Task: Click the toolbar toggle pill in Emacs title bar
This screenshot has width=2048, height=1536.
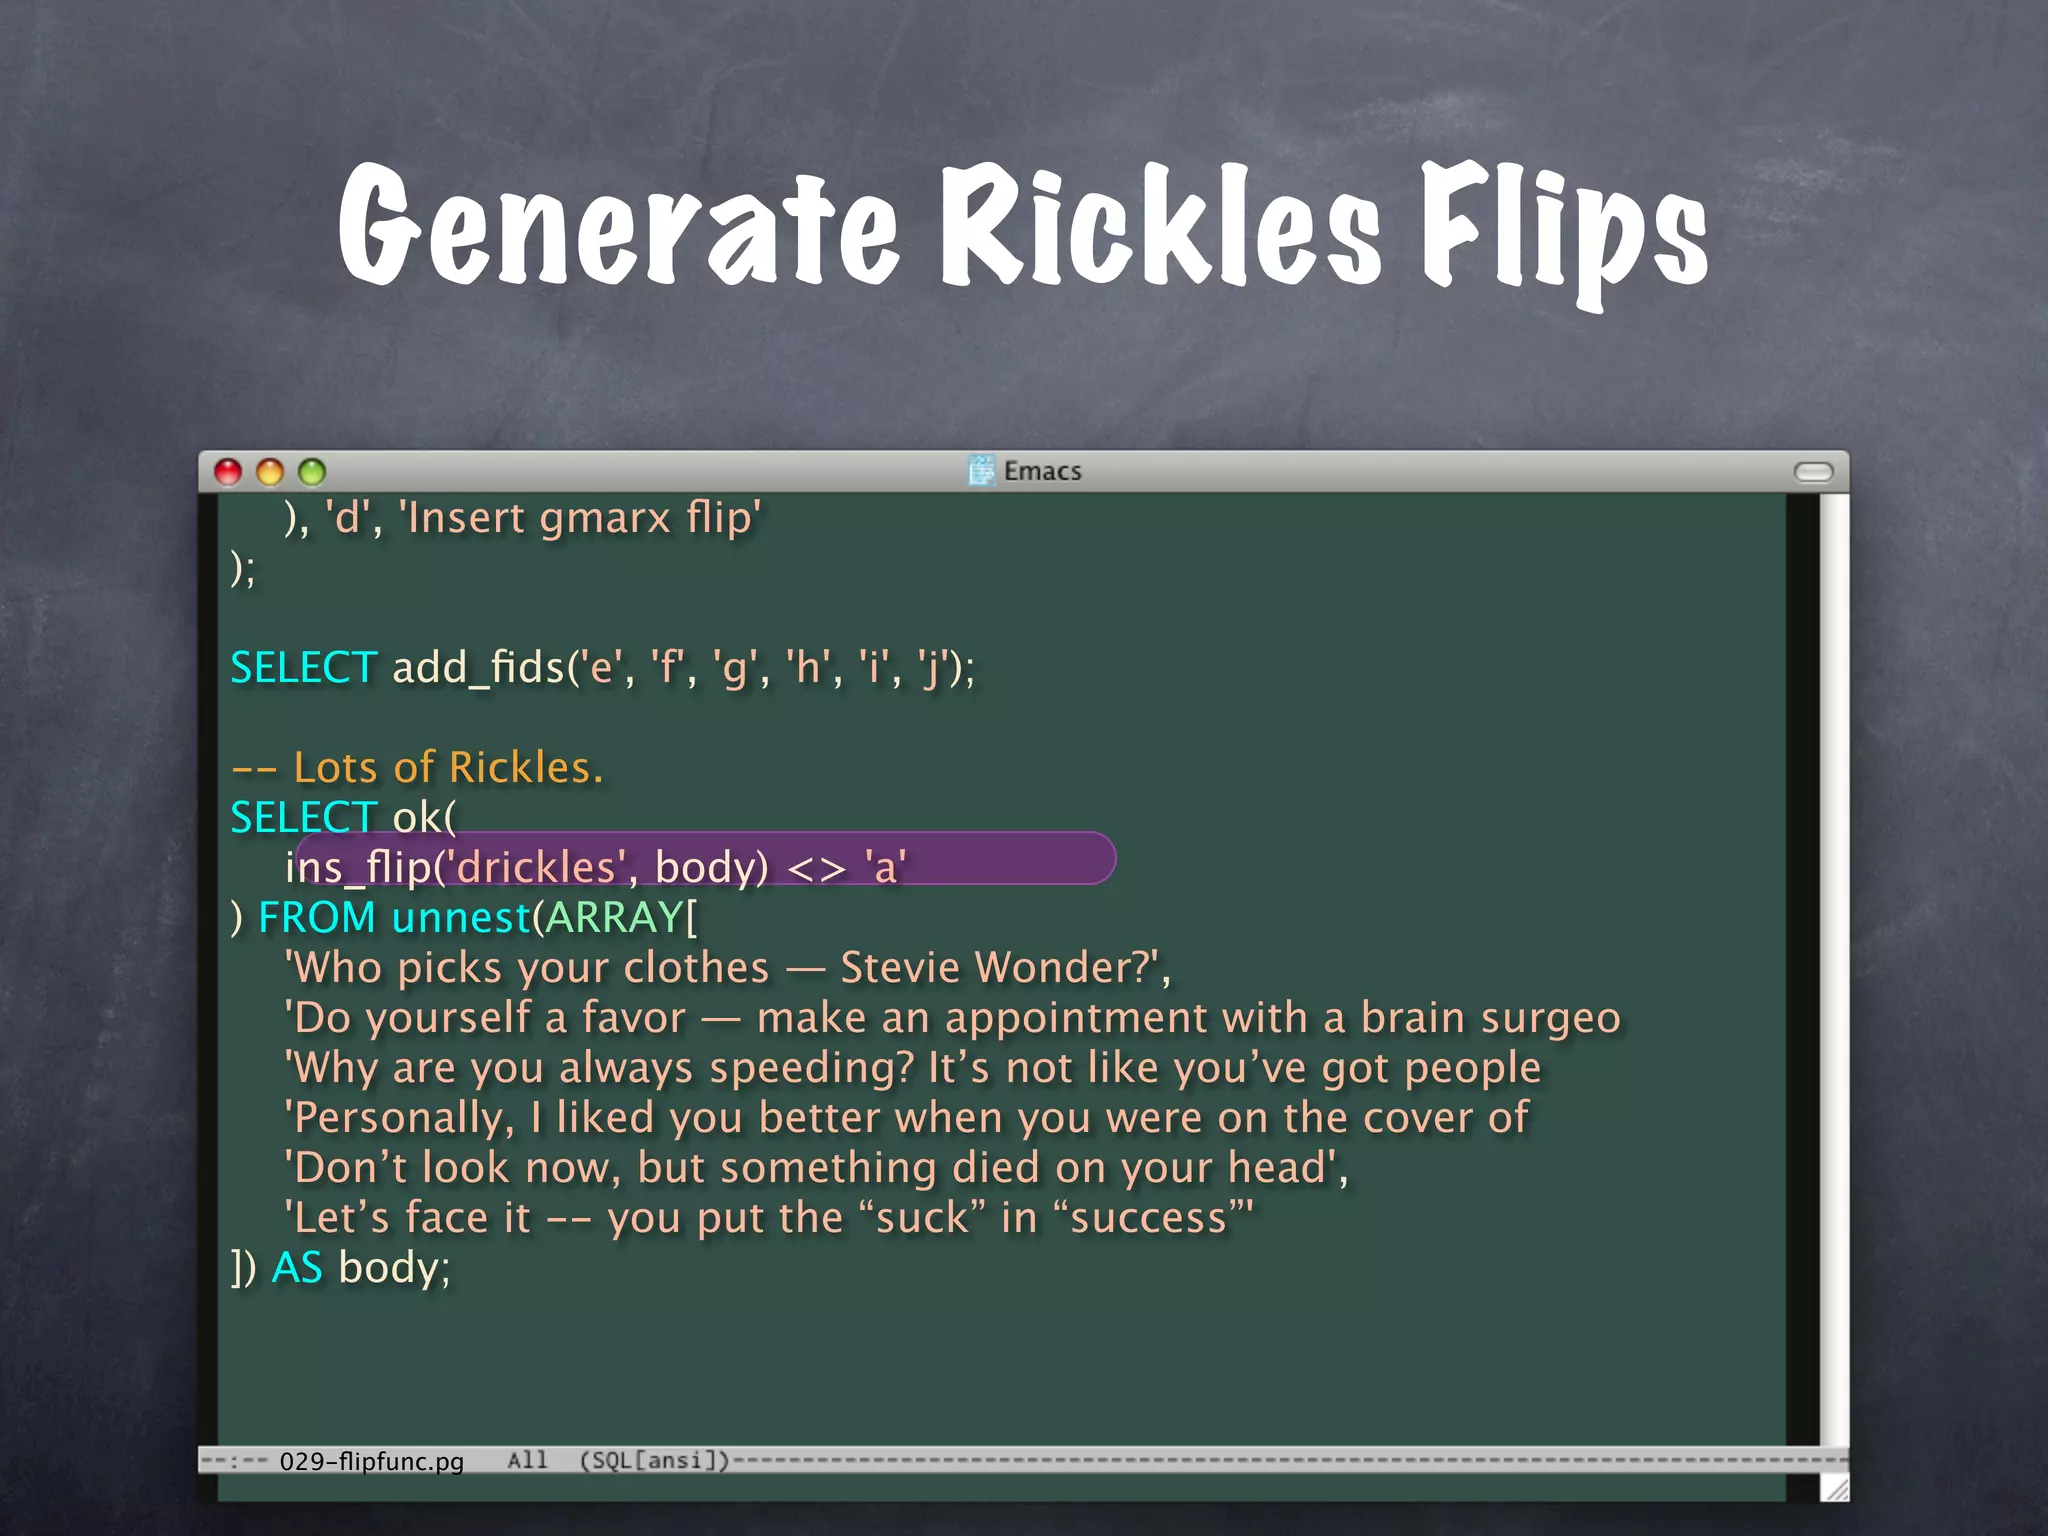Action: pyautogui.click(x=1813, y=471)
